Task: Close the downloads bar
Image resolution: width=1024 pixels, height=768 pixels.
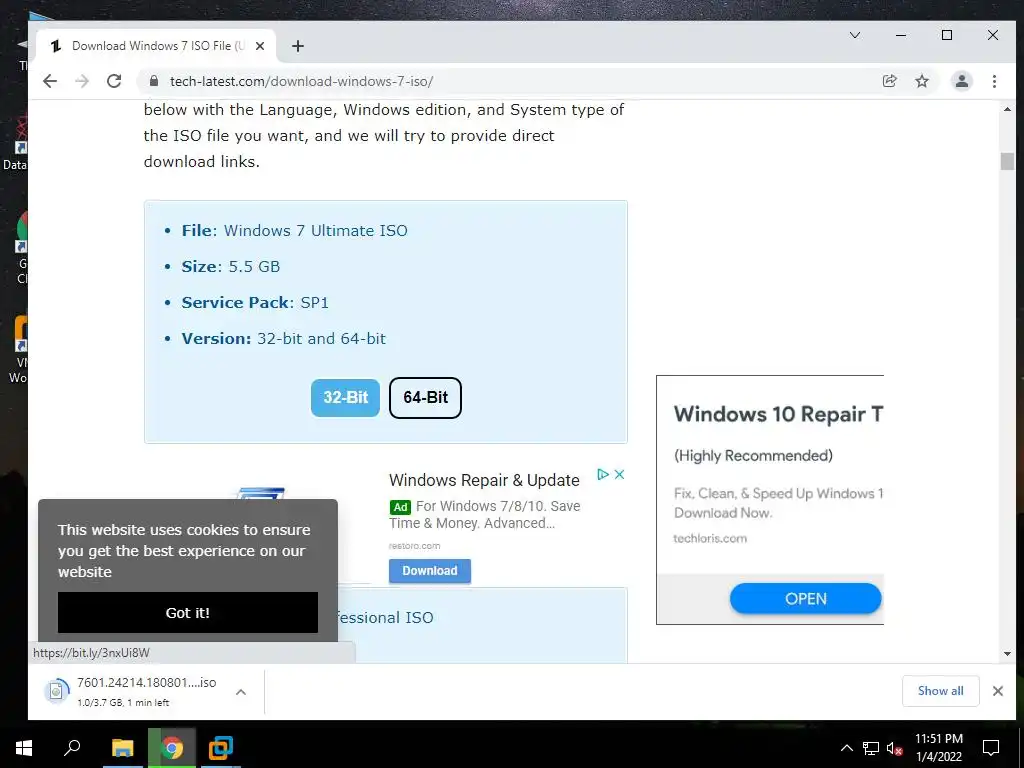Action: click(998, 691)
